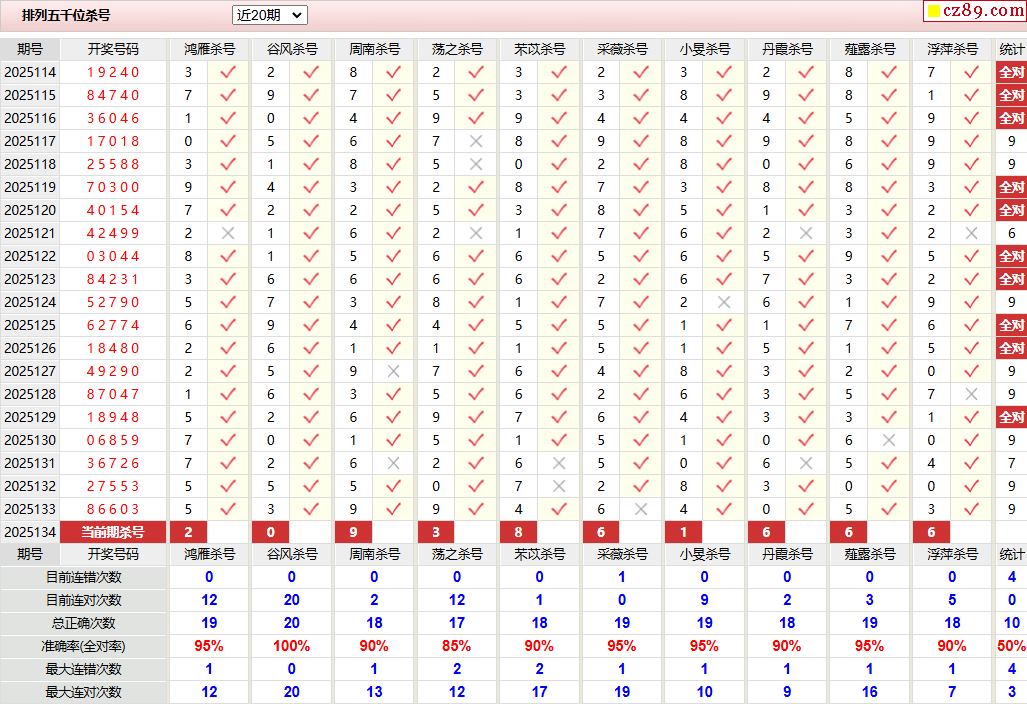Click the 期号 header in the top header row

(29, 49)
